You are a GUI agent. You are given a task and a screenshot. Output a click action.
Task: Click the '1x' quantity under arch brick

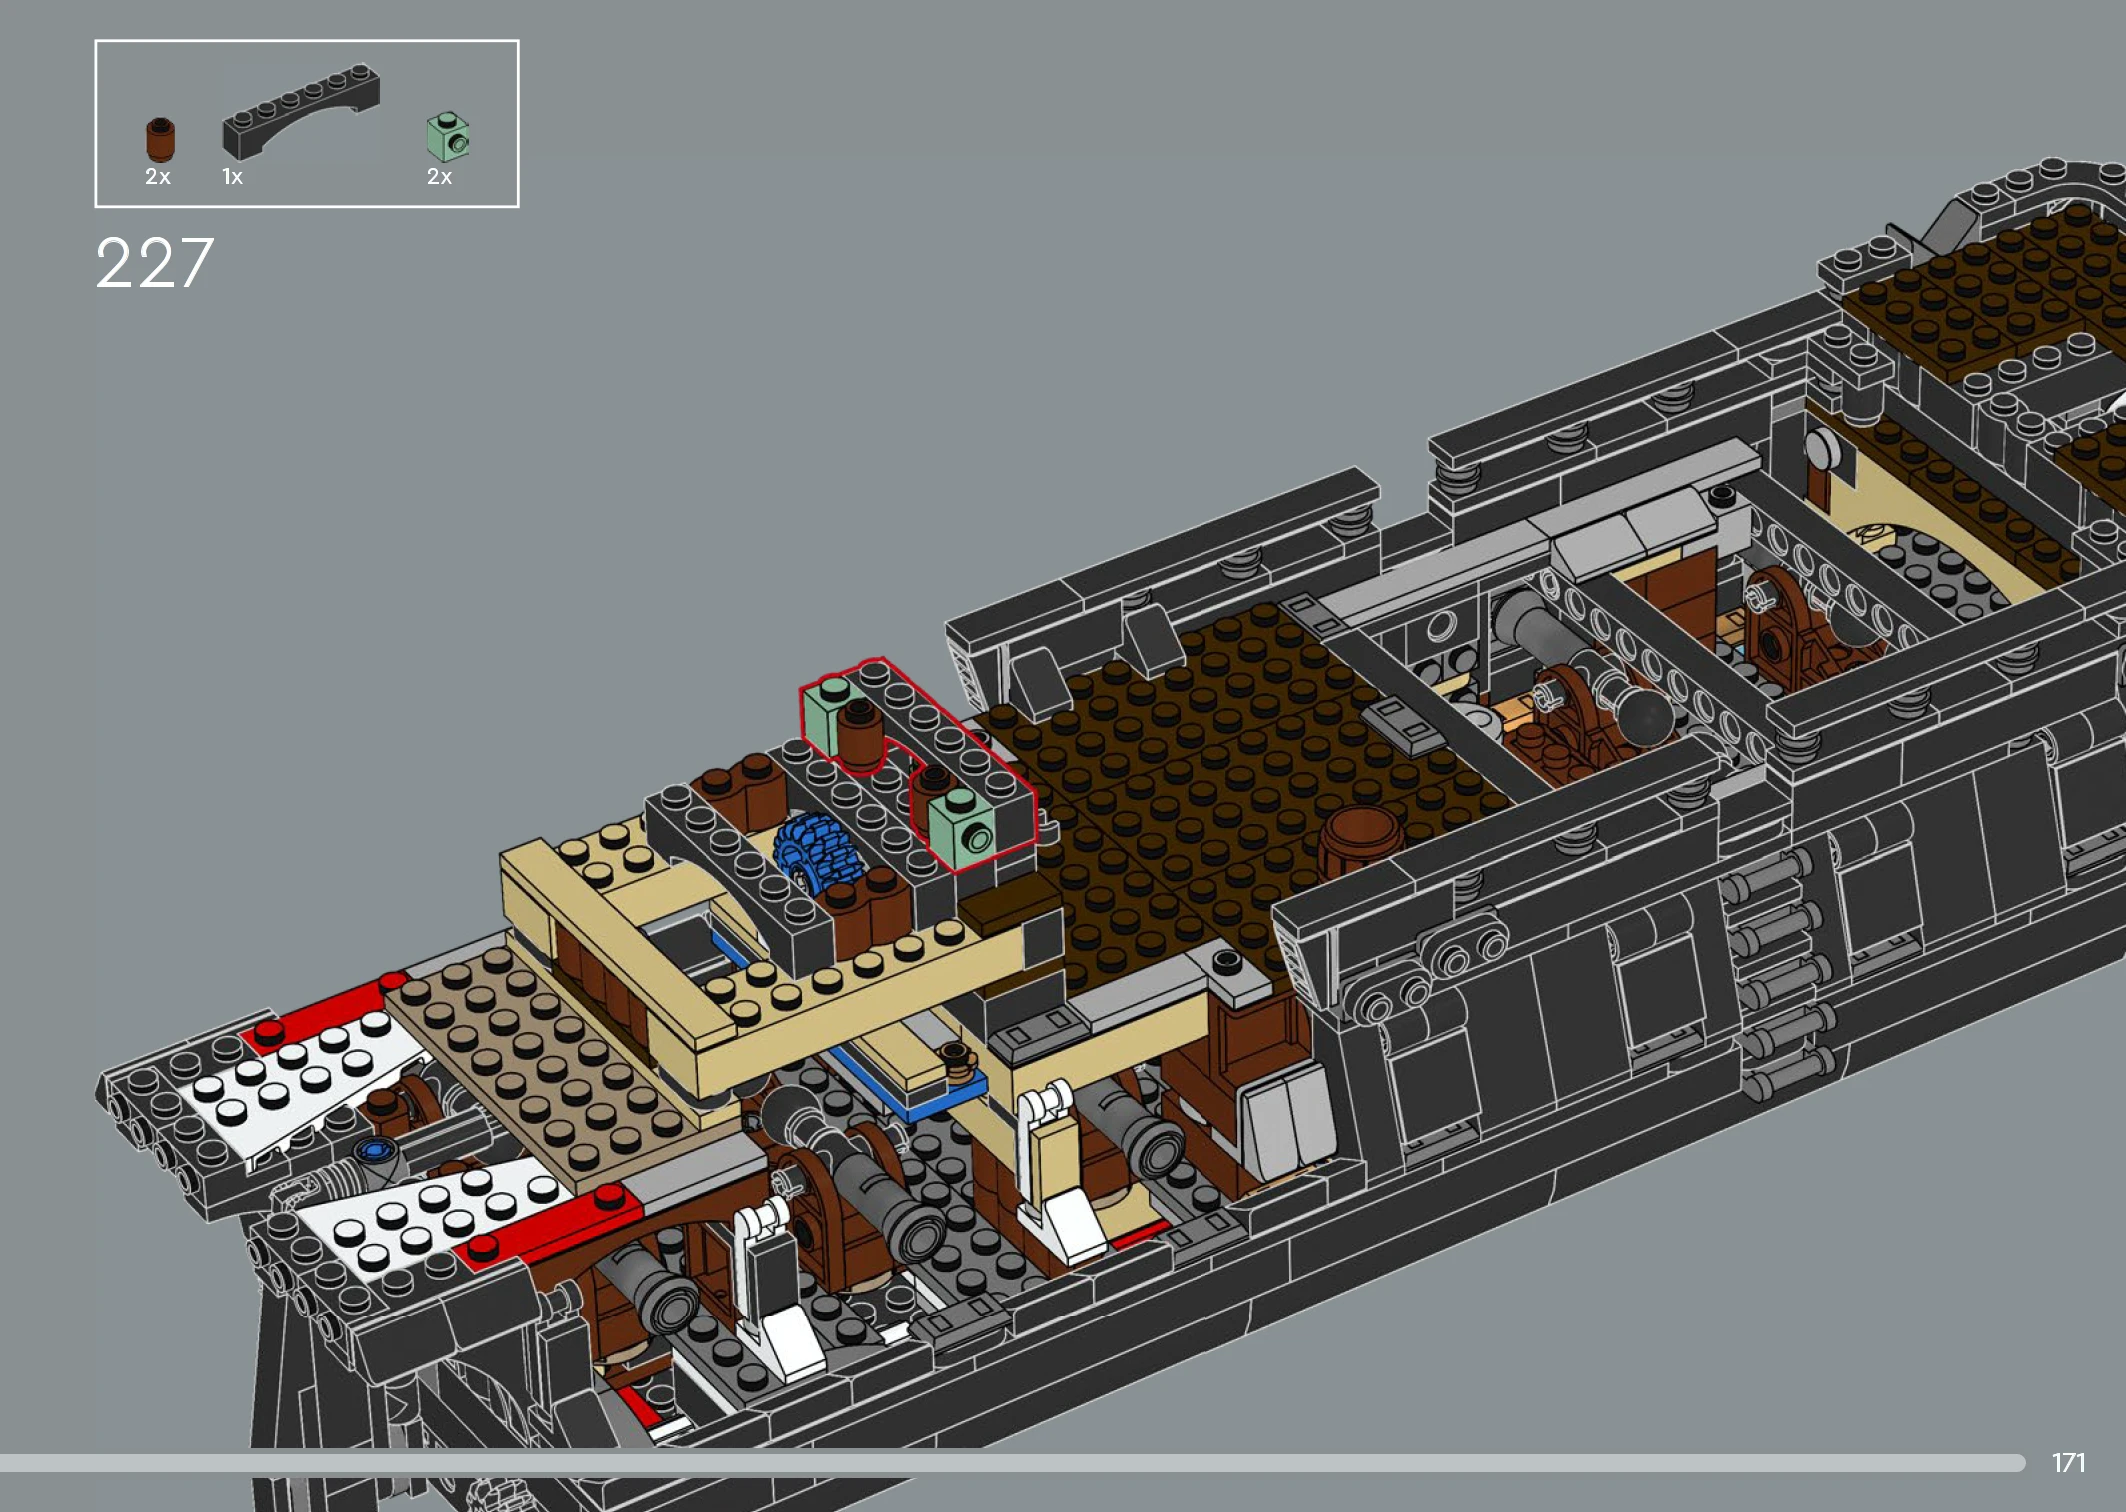tap(232, 177)
